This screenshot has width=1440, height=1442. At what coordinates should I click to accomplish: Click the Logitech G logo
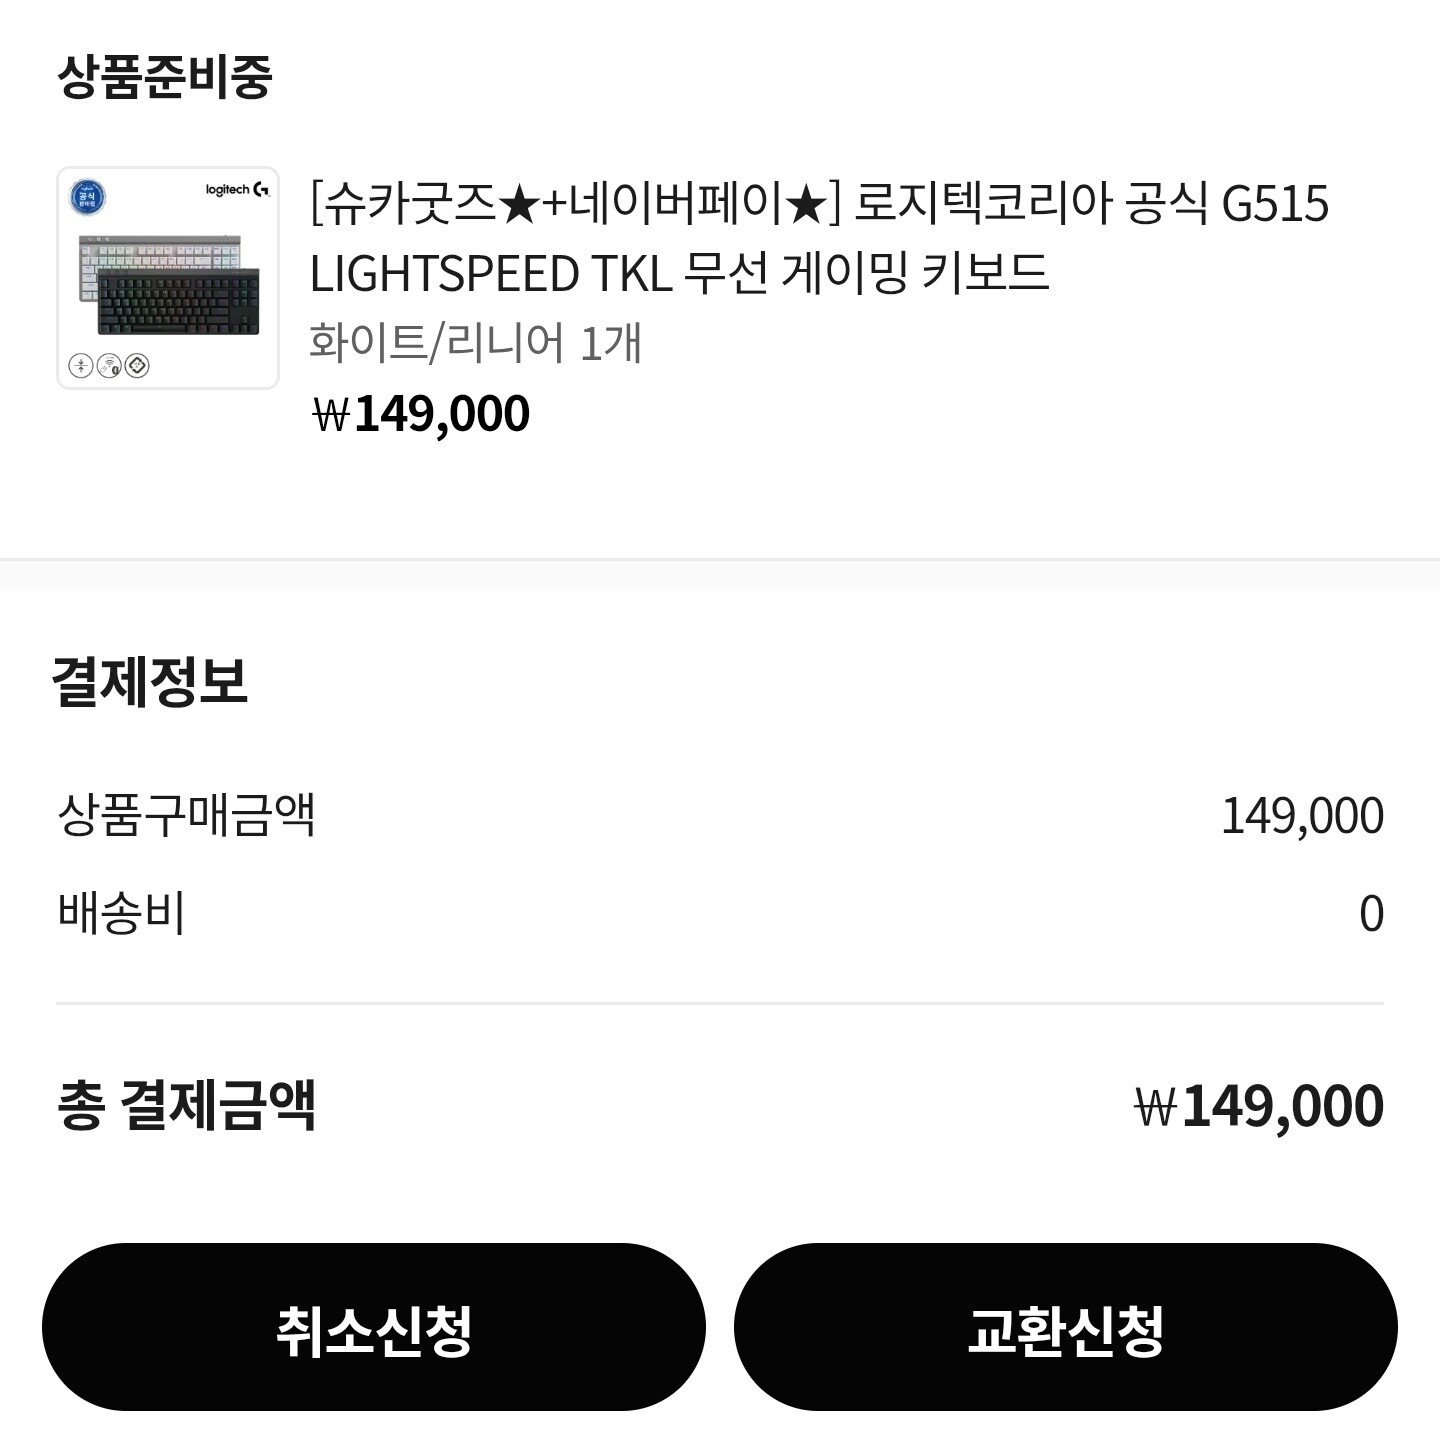pyautogui.click(x=238, y=189)
